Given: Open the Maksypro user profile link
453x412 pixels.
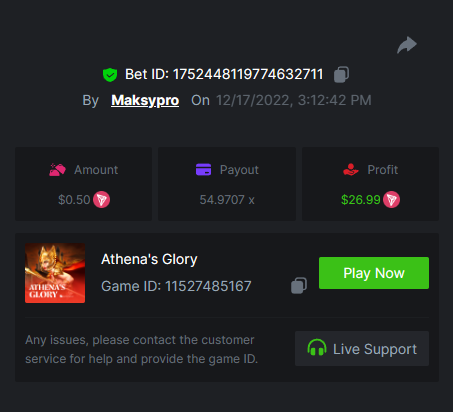Looking at the screenshot, I should coord(145,100).
